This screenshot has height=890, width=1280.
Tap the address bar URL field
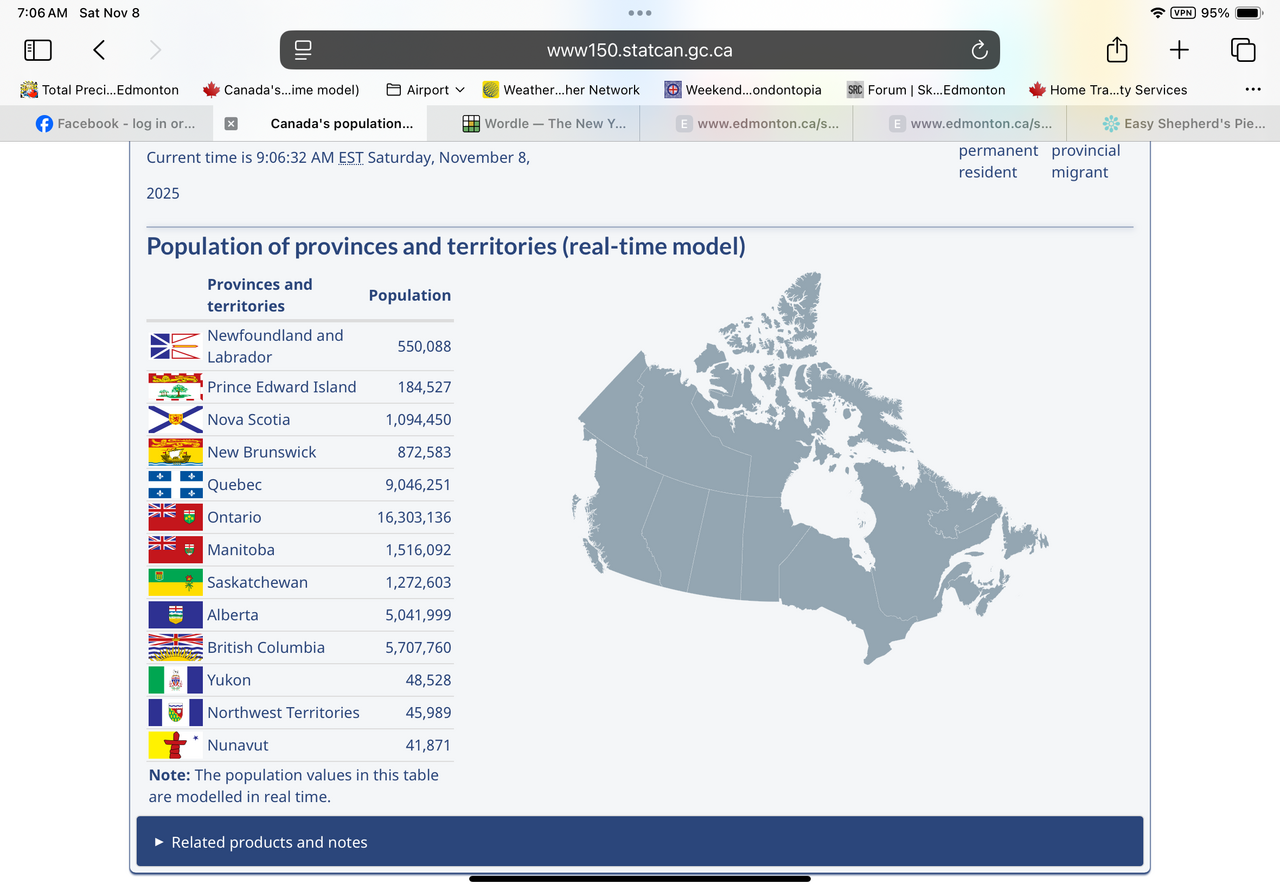(640, 50)
